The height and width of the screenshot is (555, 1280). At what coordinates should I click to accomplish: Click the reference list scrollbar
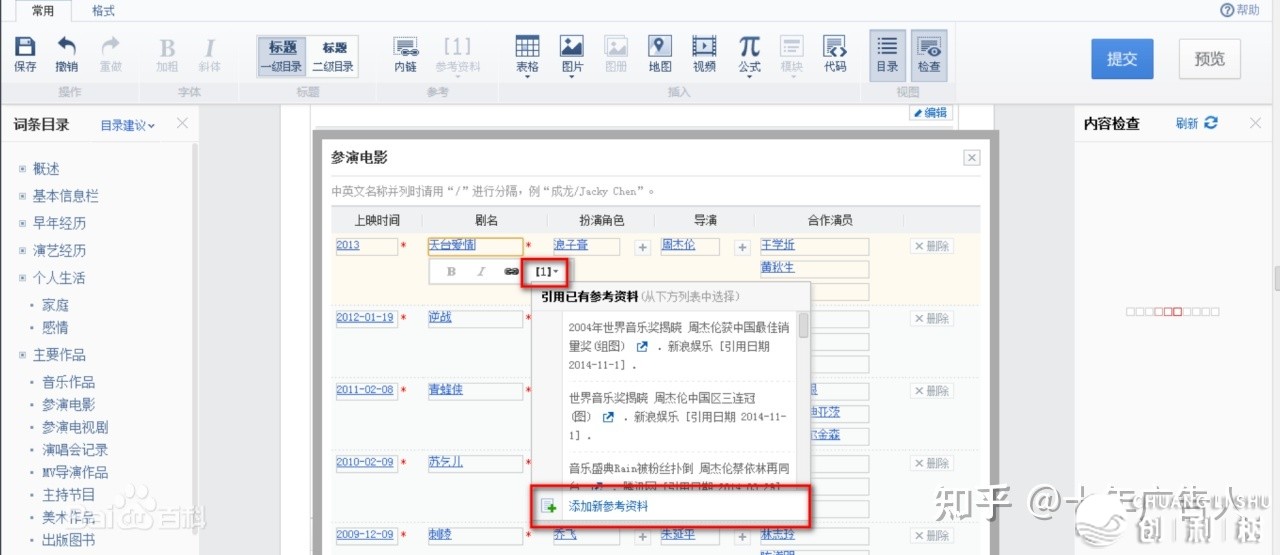[803, 327]
